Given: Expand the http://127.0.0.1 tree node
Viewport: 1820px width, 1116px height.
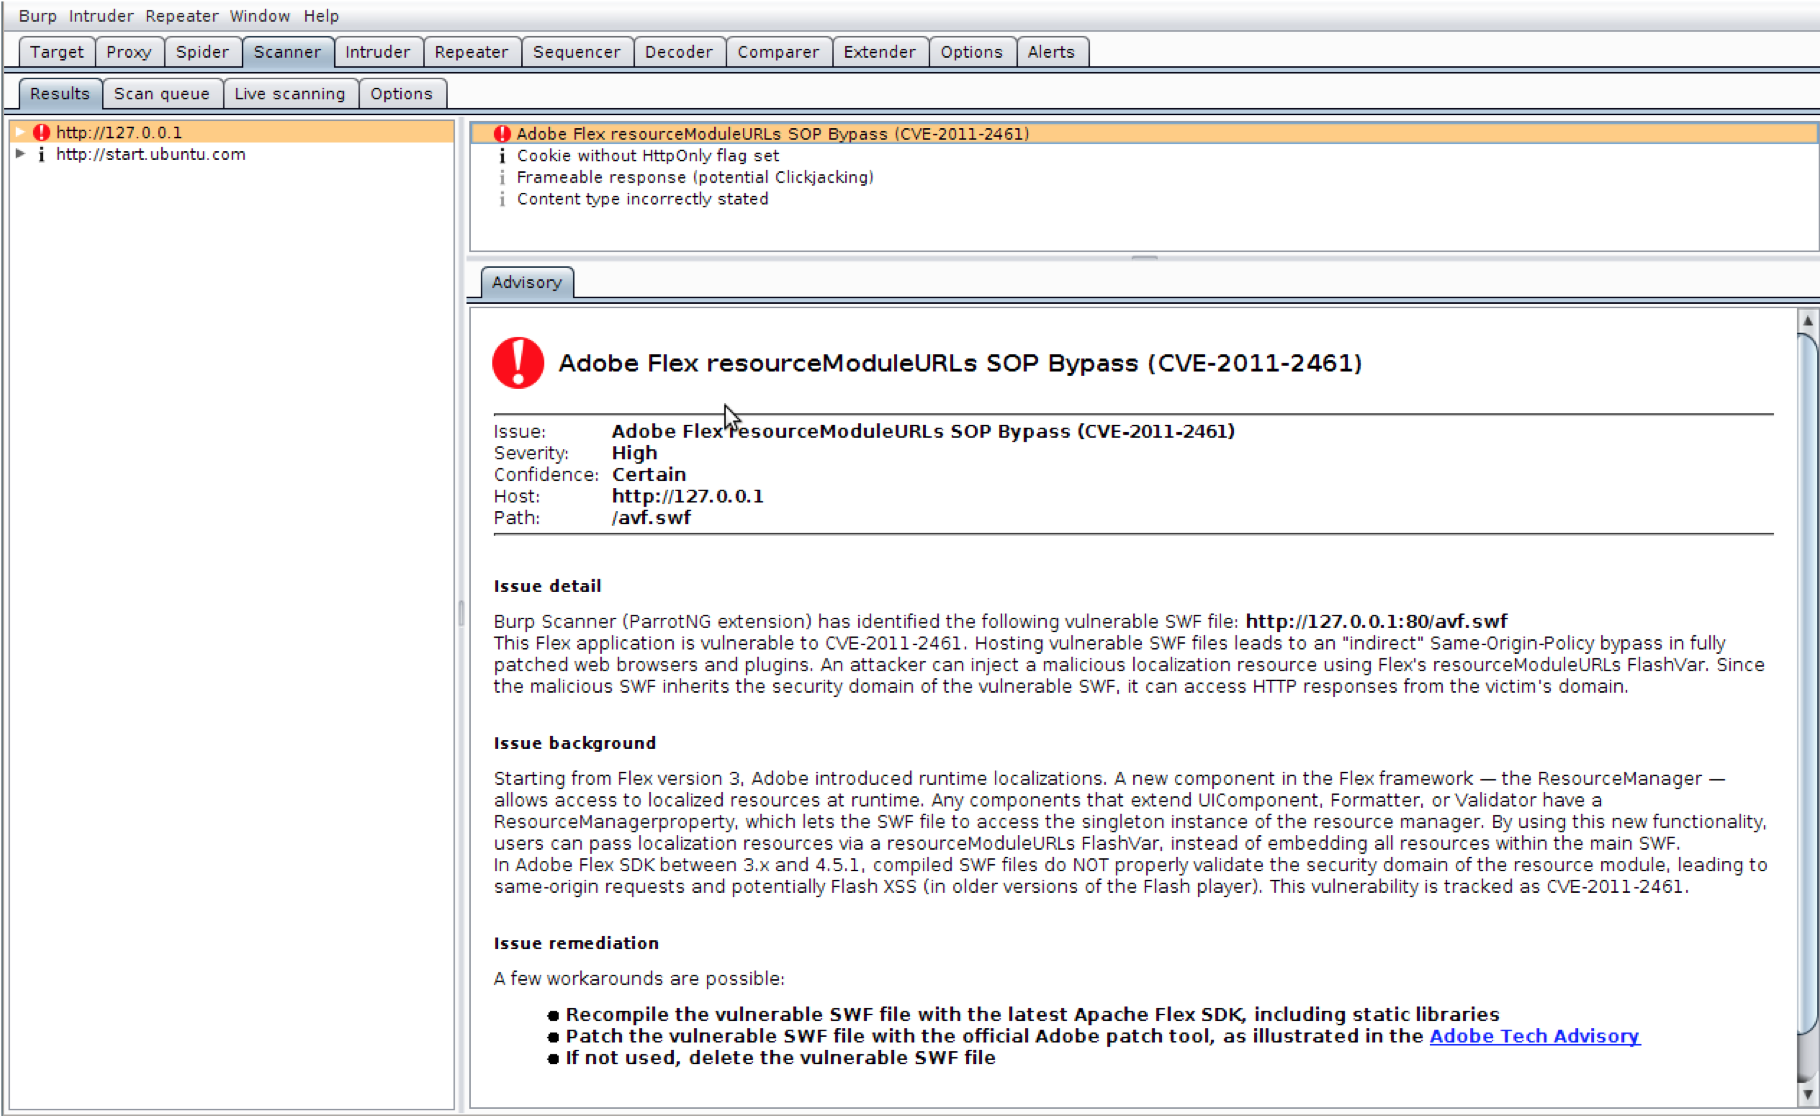Looking at the screenshot, I should pyautogui.click(x=20, y=132).
